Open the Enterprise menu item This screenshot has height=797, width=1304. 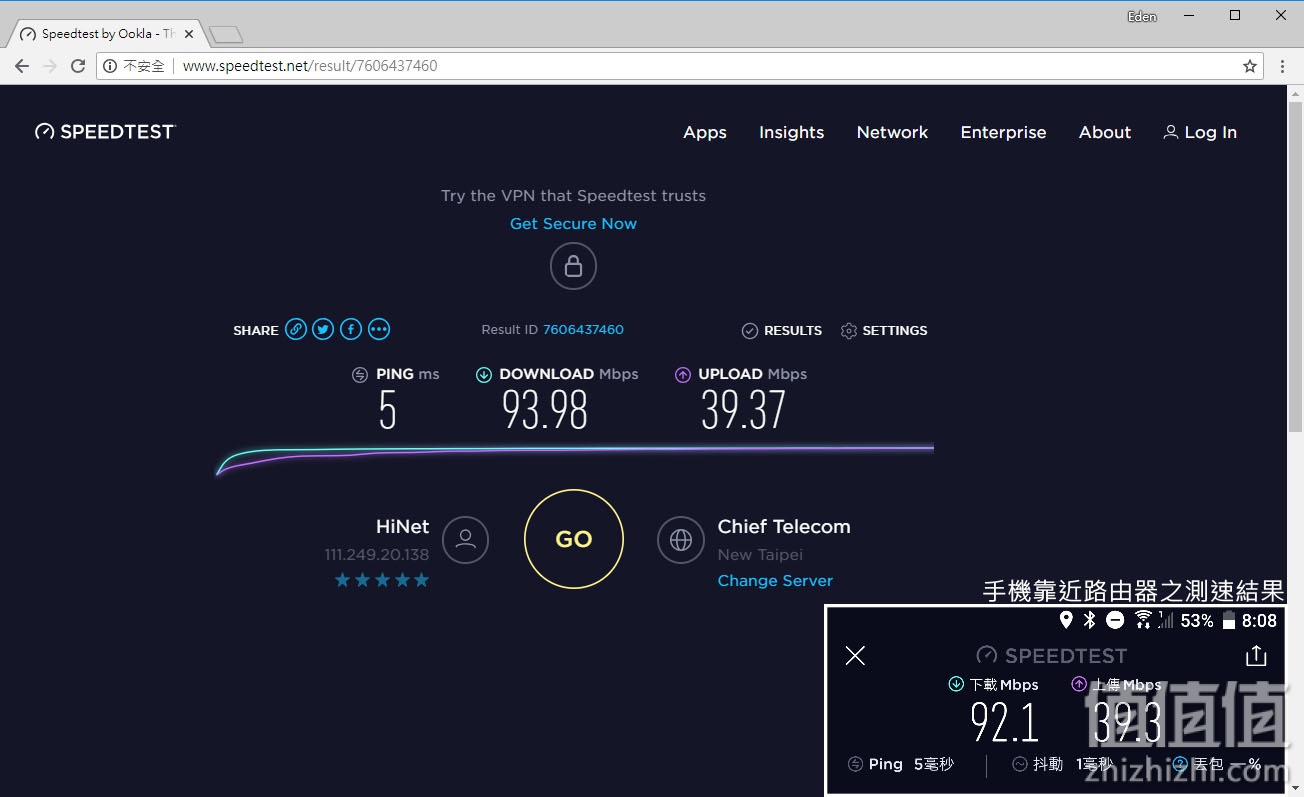click(x=1003, y=132)
